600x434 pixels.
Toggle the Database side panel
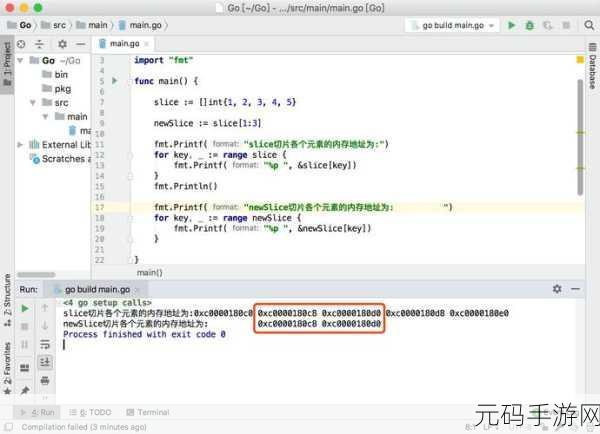(x=592, y=66)
